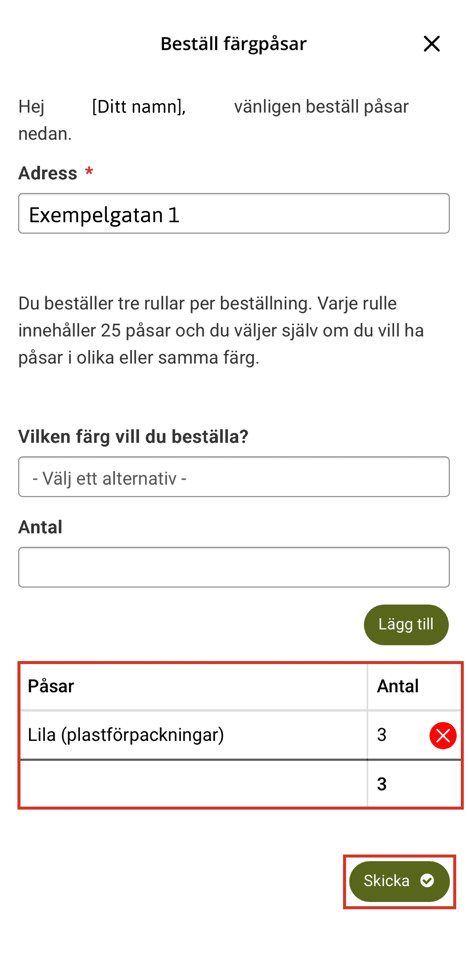Click the Antal table column header
The height and width of the screenshot is (966, 468).
click(398, 686)
